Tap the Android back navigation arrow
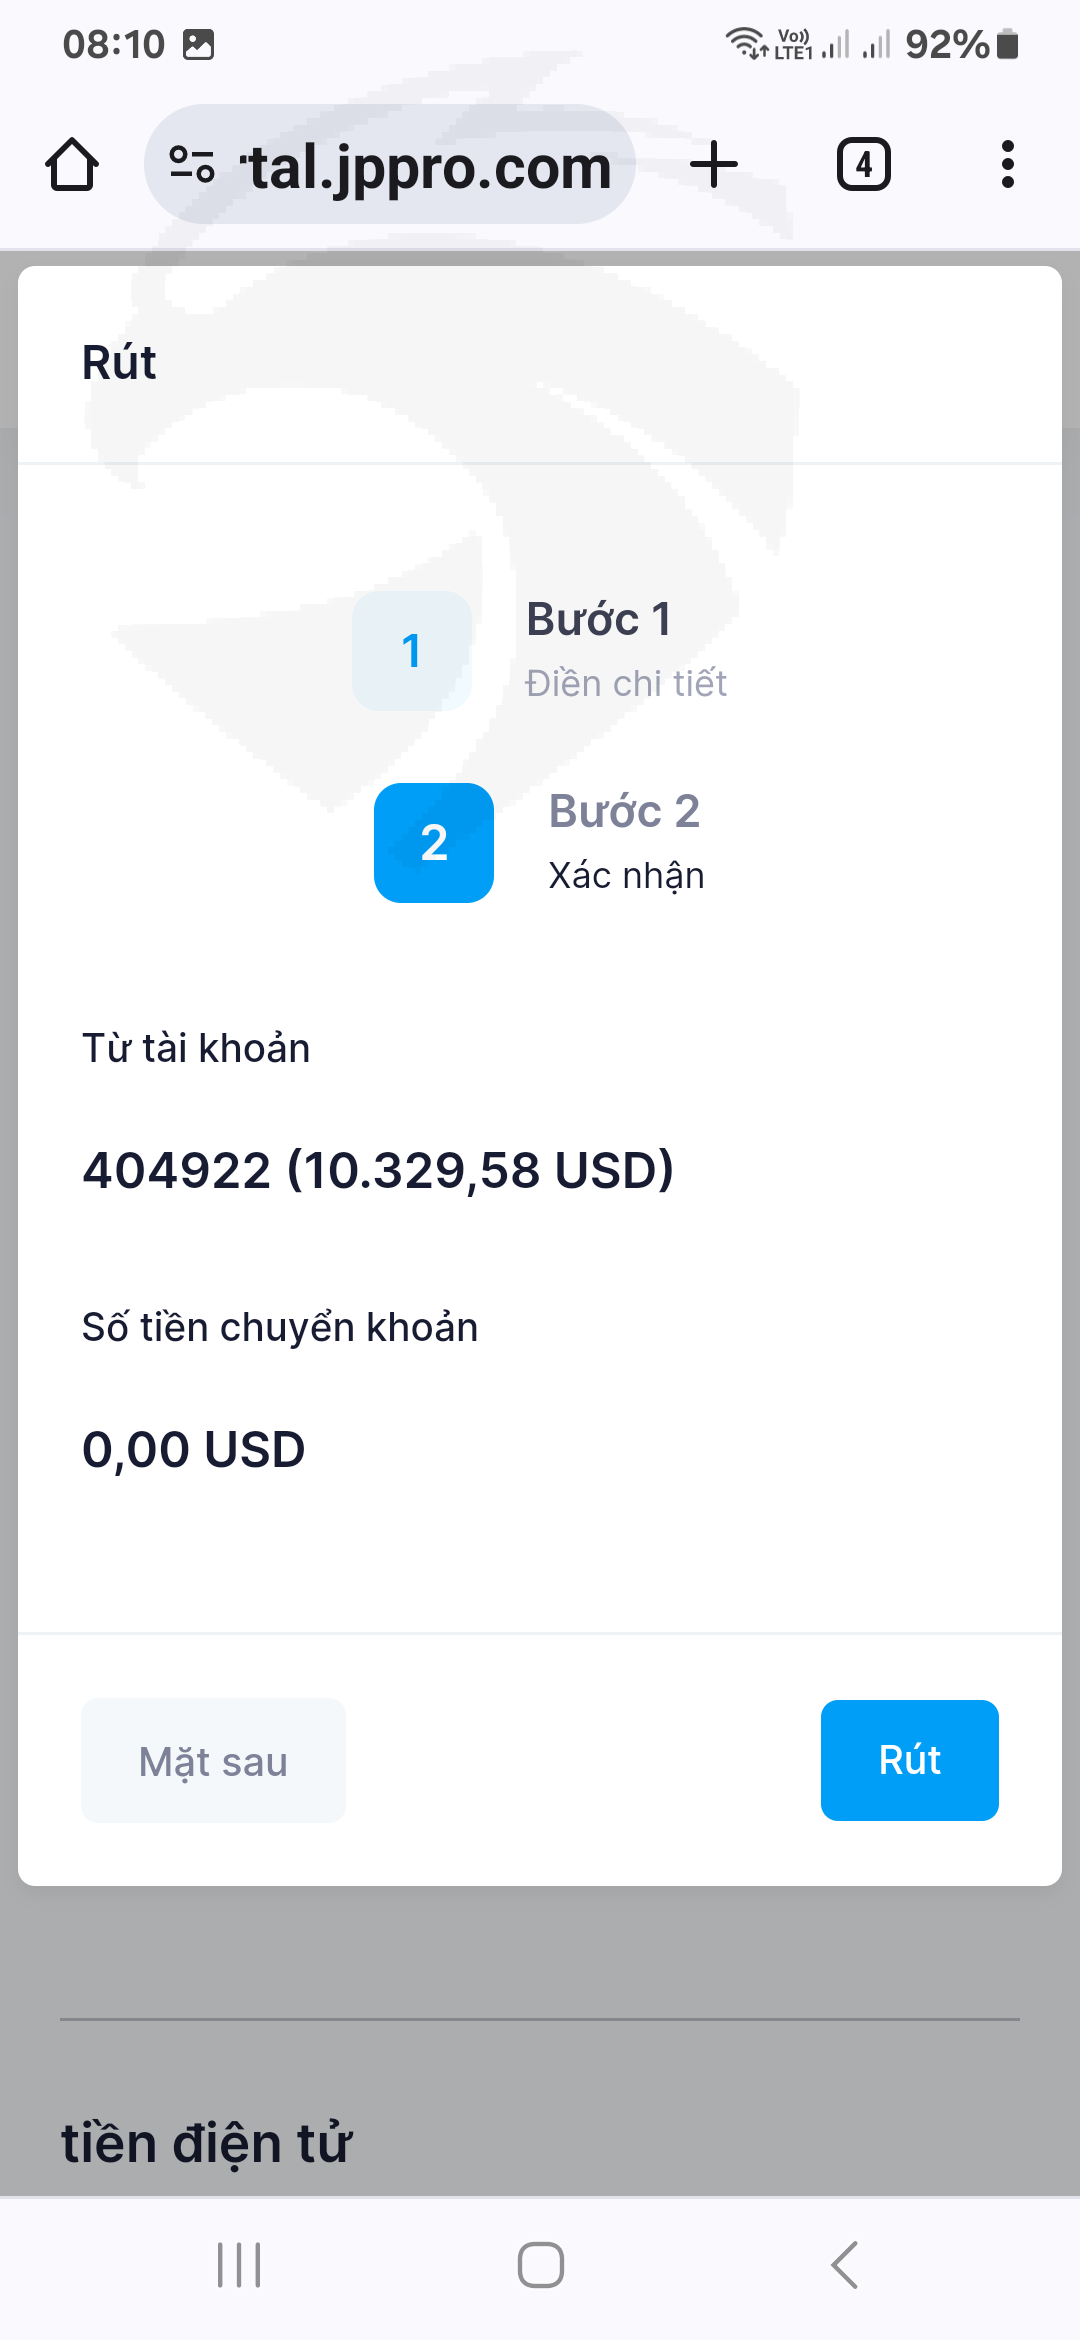 (845, 2265)
